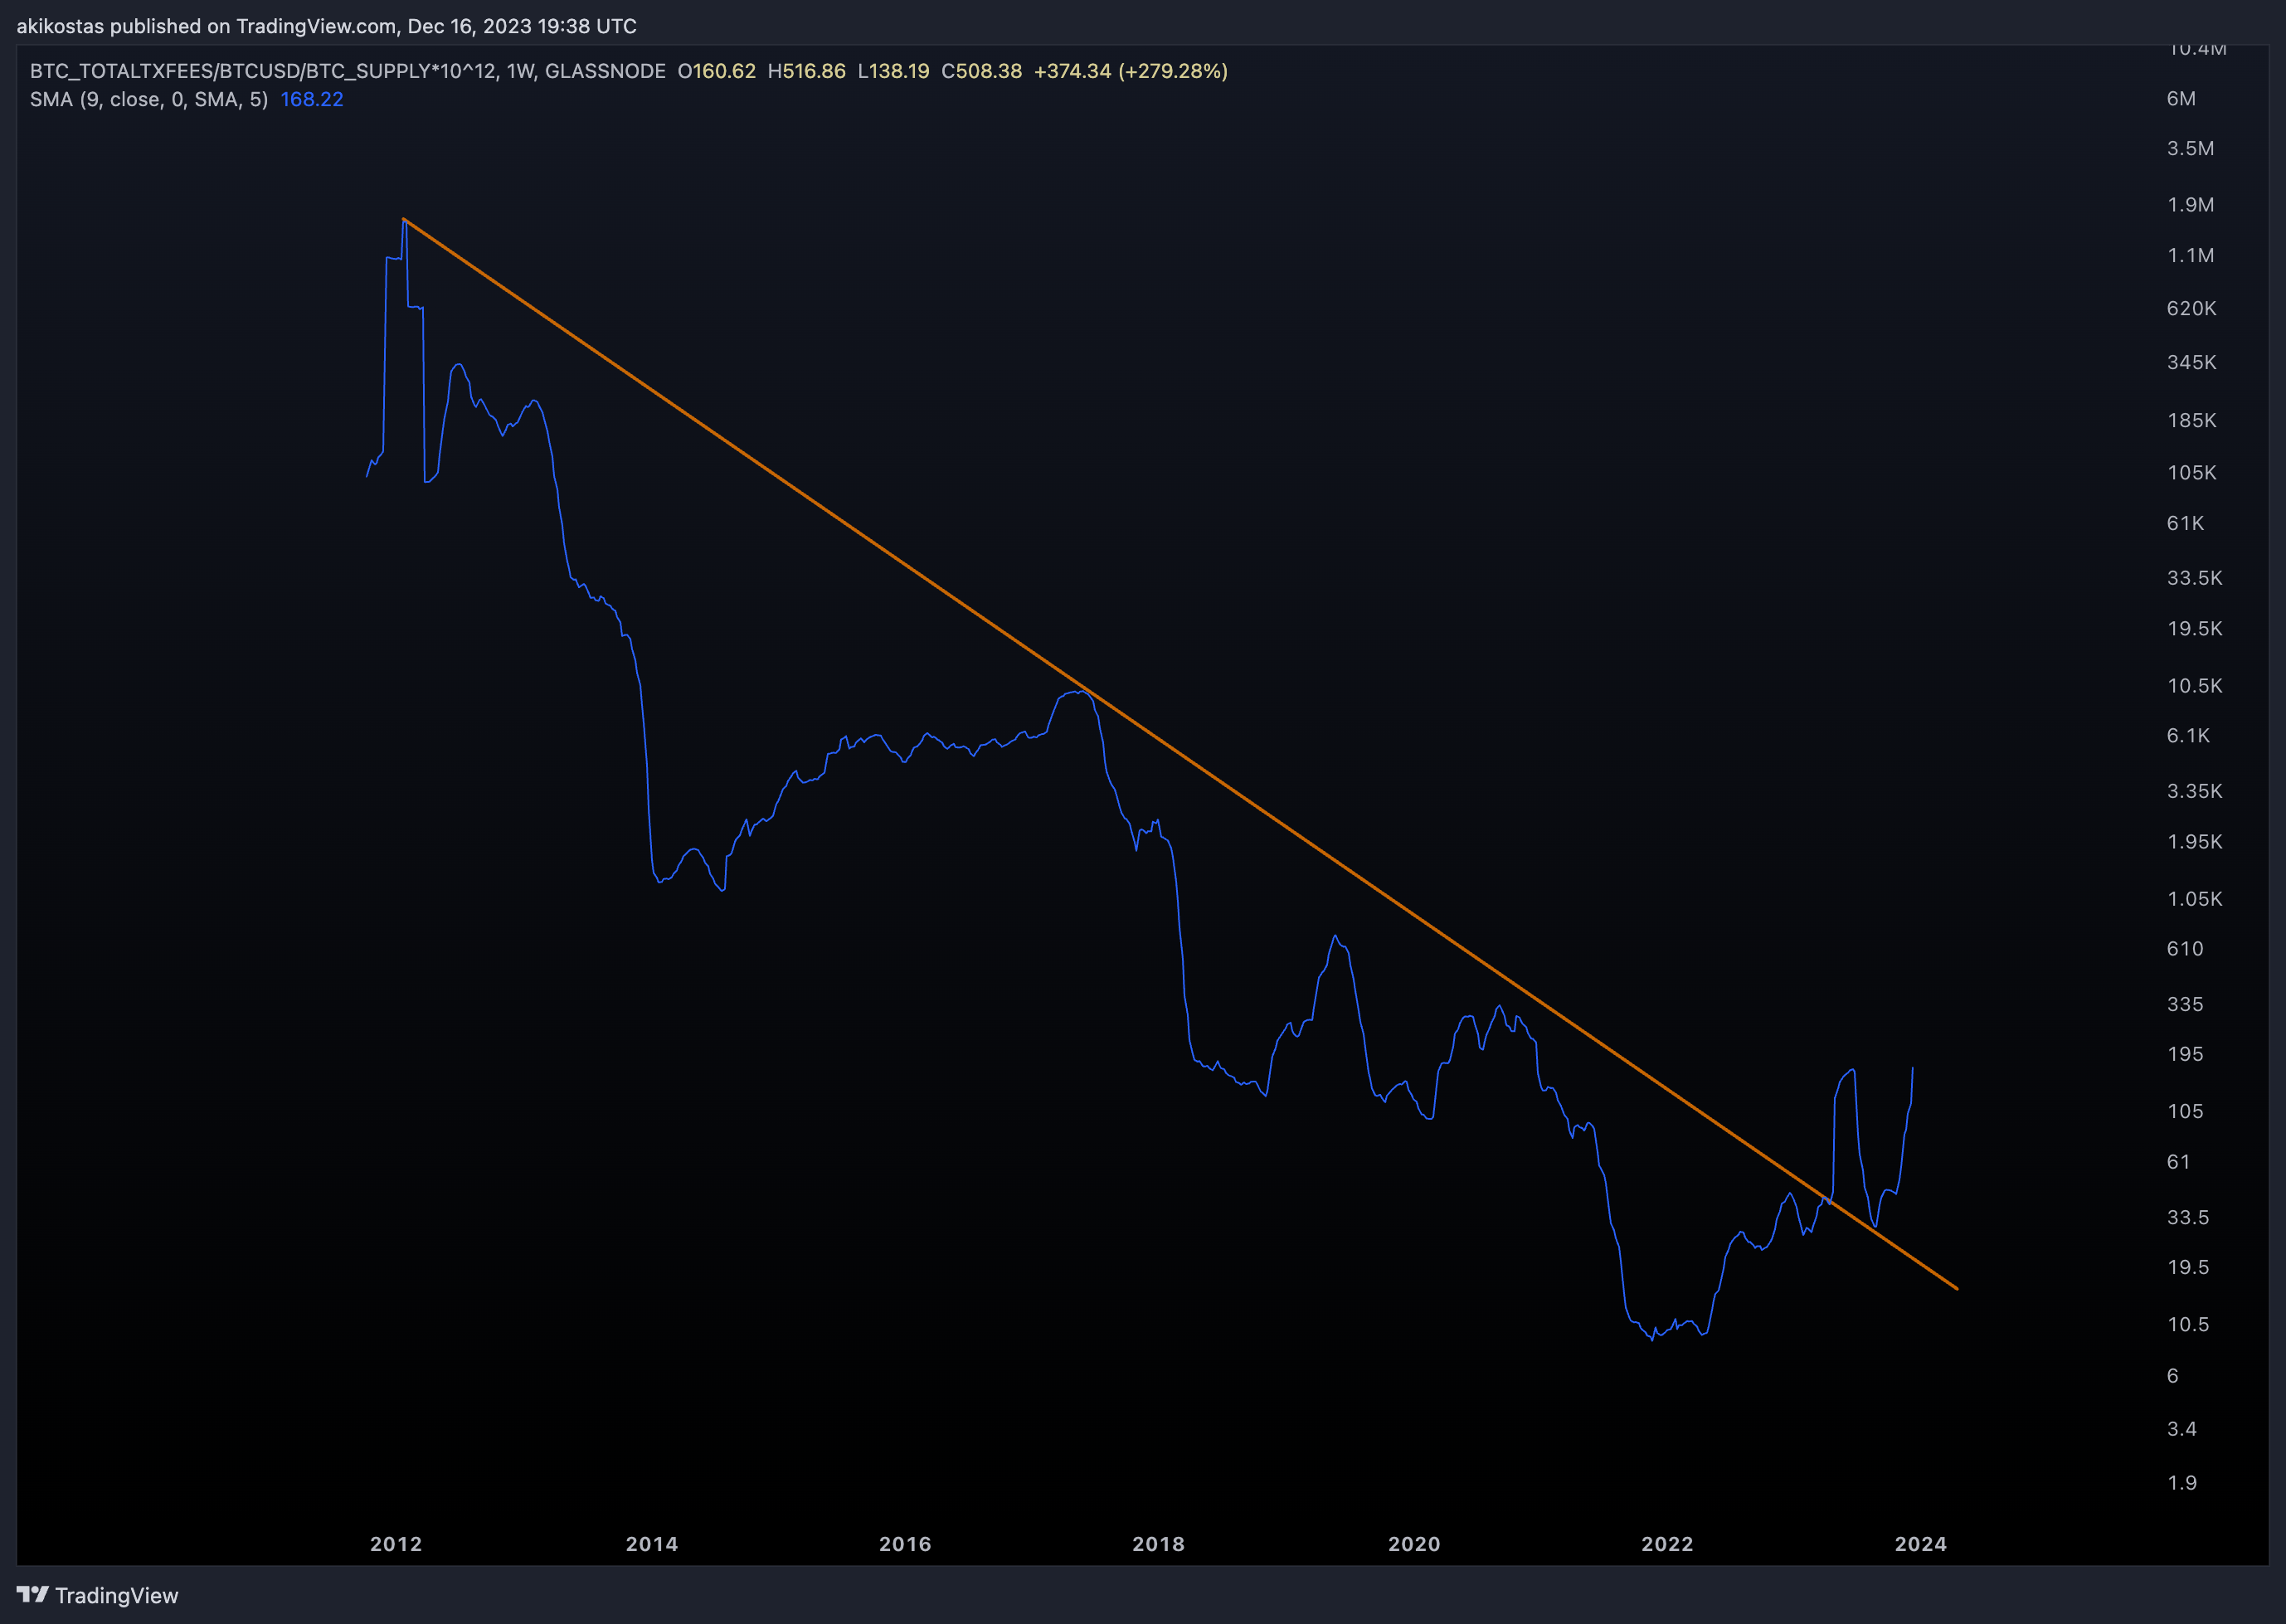Screen dimensions: 2286x1624
Task: Click the '1.95K' price axis label
Action: (2194, 841)
